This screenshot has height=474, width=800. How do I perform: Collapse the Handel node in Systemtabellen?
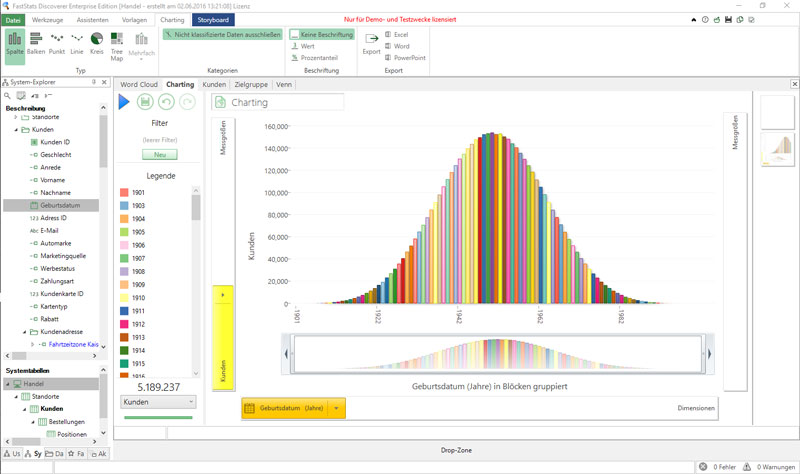coord(8,384)
